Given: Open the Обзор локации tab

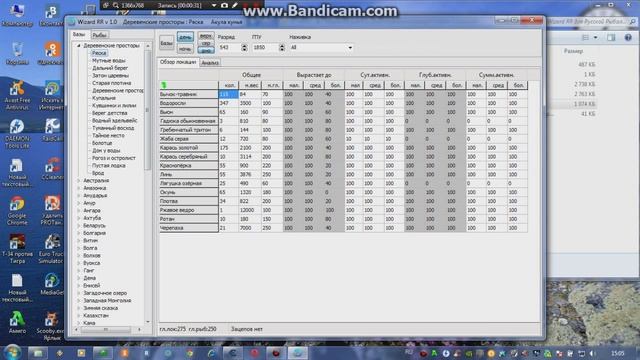Looking at the screenshot, I should click(x=178, y=62).
